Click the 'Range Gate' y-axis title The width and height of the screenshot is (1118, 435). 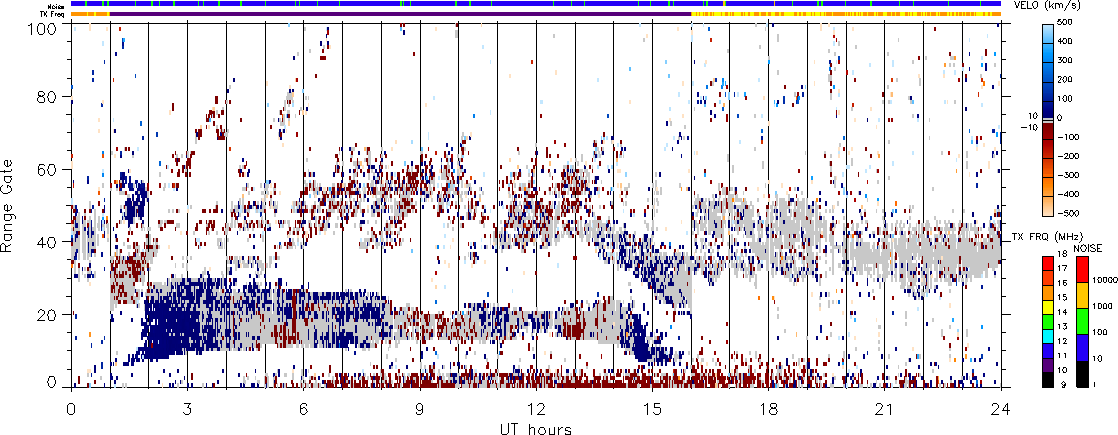pos(9,205)
